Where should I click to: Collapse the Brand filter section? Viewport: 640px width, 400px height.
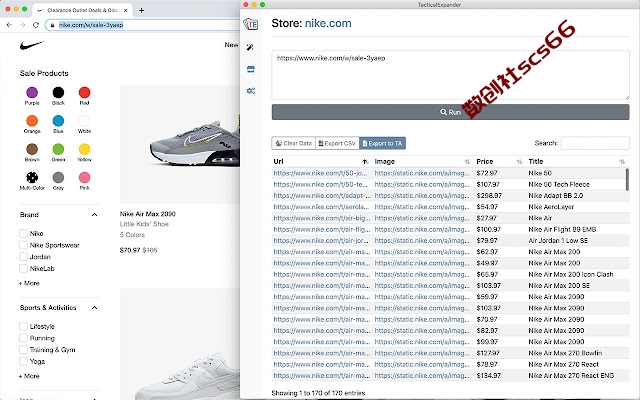[x=94, y=215]
